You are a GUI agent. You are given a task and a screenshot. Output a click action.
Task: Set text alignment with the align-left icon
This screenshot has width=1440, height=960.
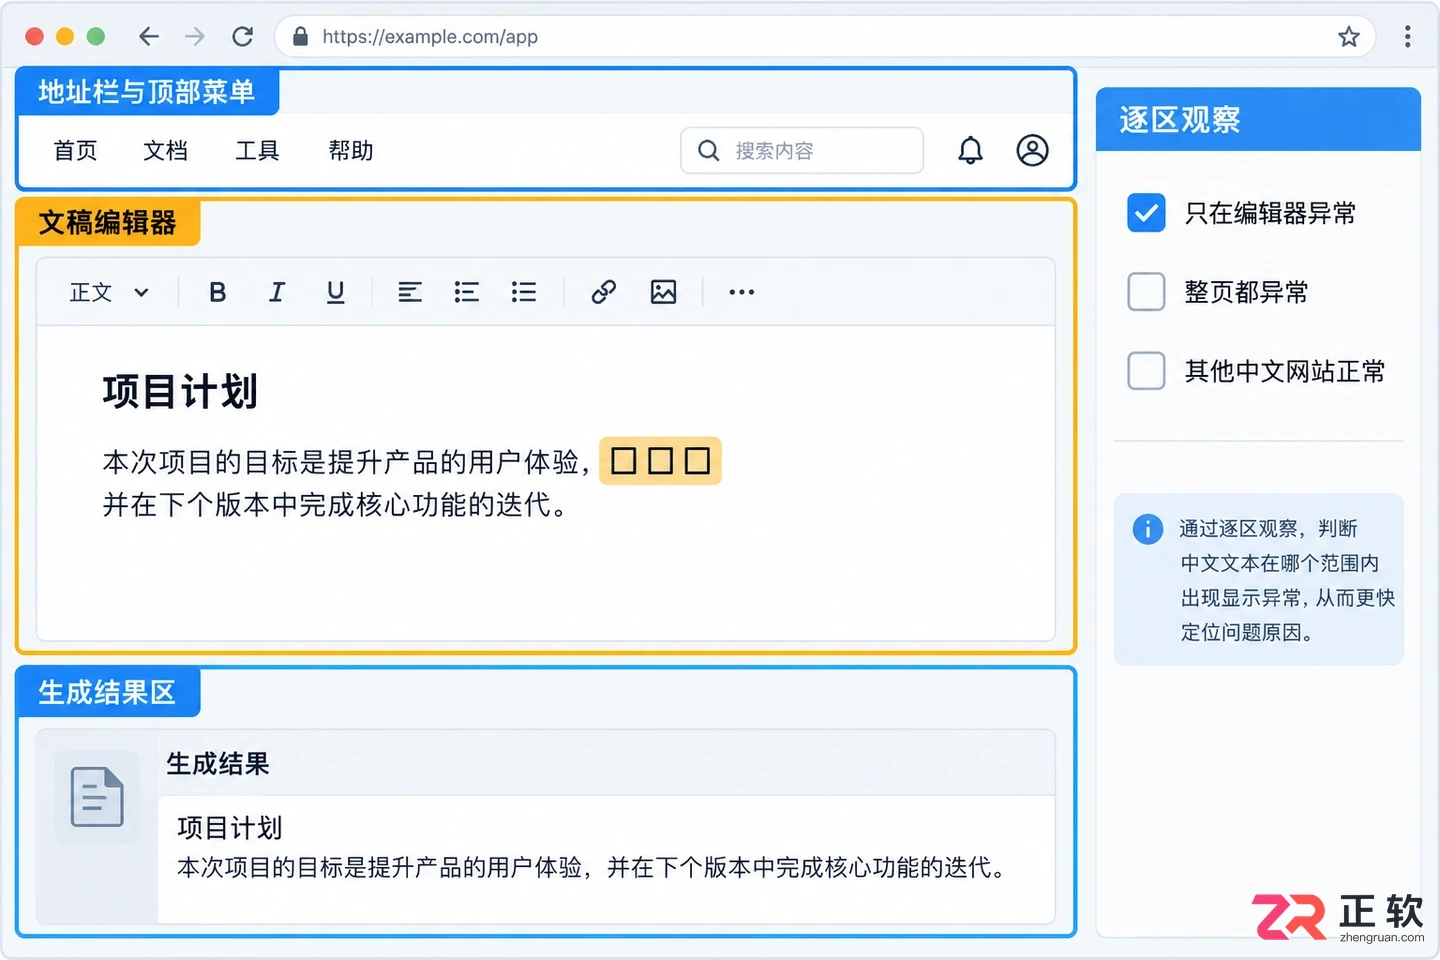(x=410, y=292)
